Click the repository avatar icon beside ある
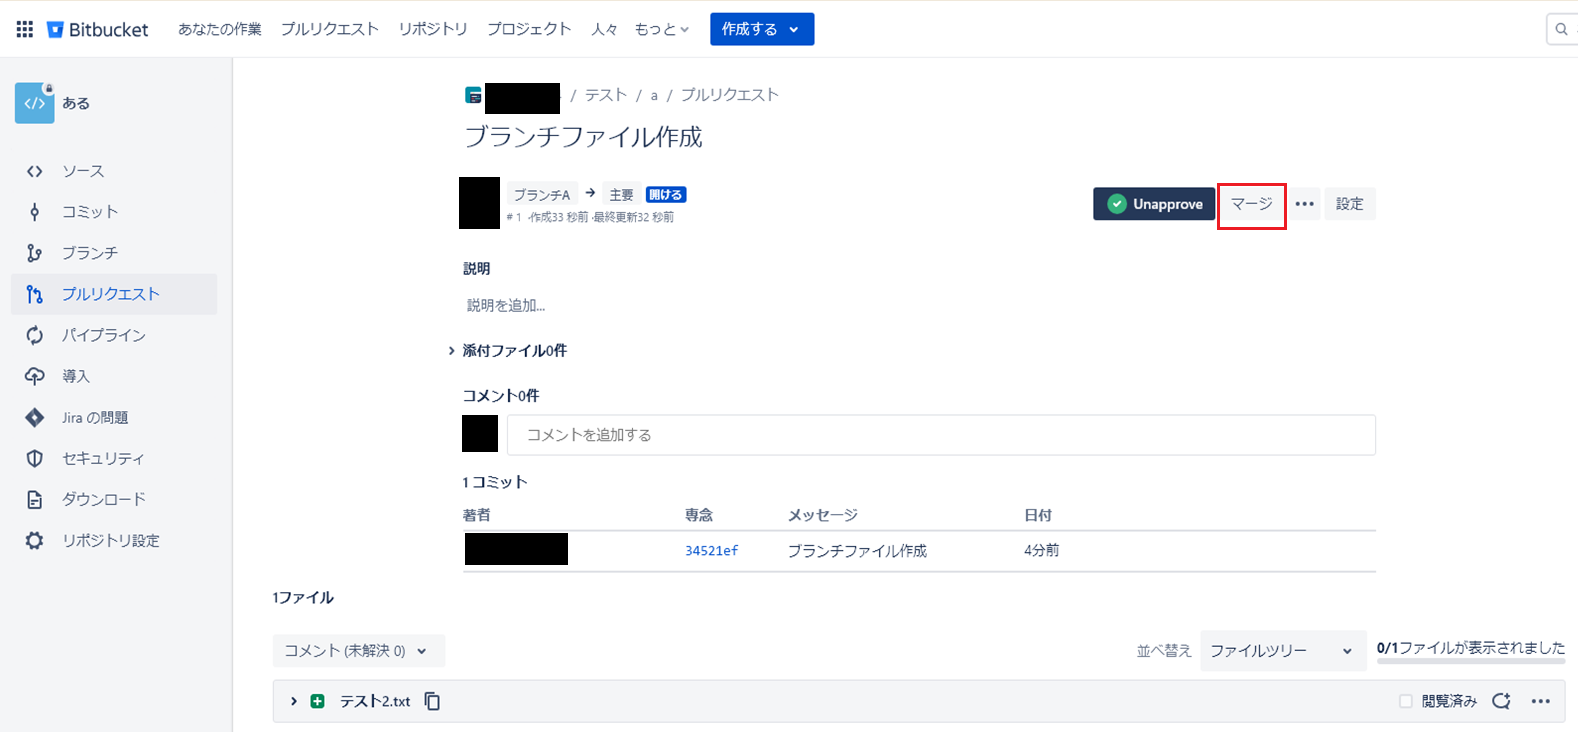 point(35,103)
